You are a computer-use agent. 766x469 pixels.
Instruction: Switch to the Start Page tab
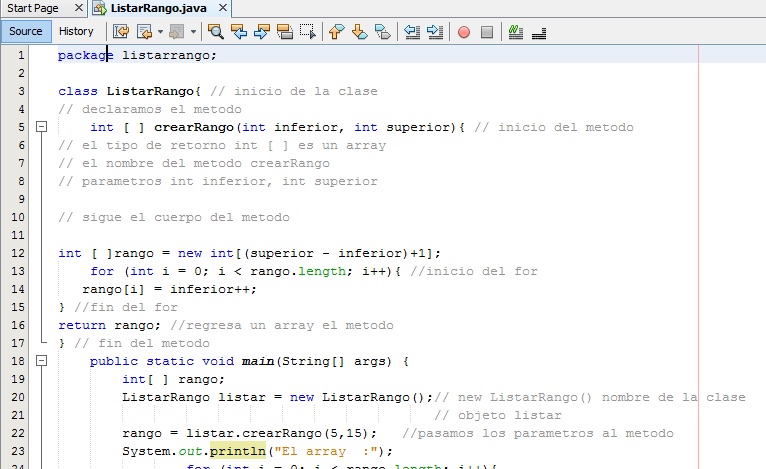point(33,8)
